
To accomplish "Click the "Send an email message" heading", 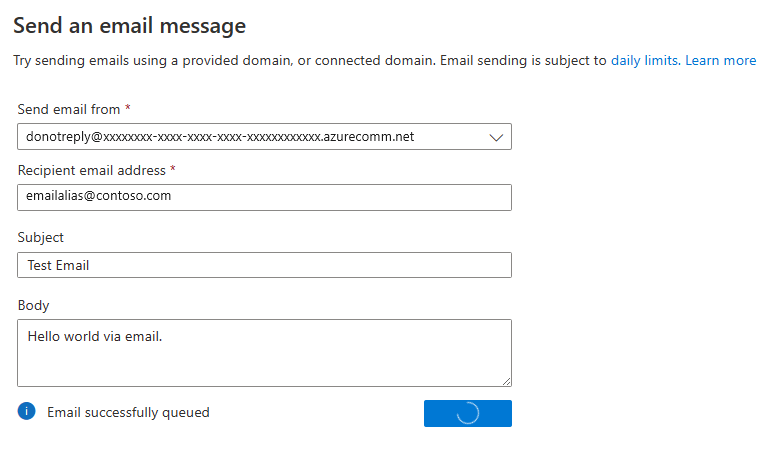I will coord(129,26).
